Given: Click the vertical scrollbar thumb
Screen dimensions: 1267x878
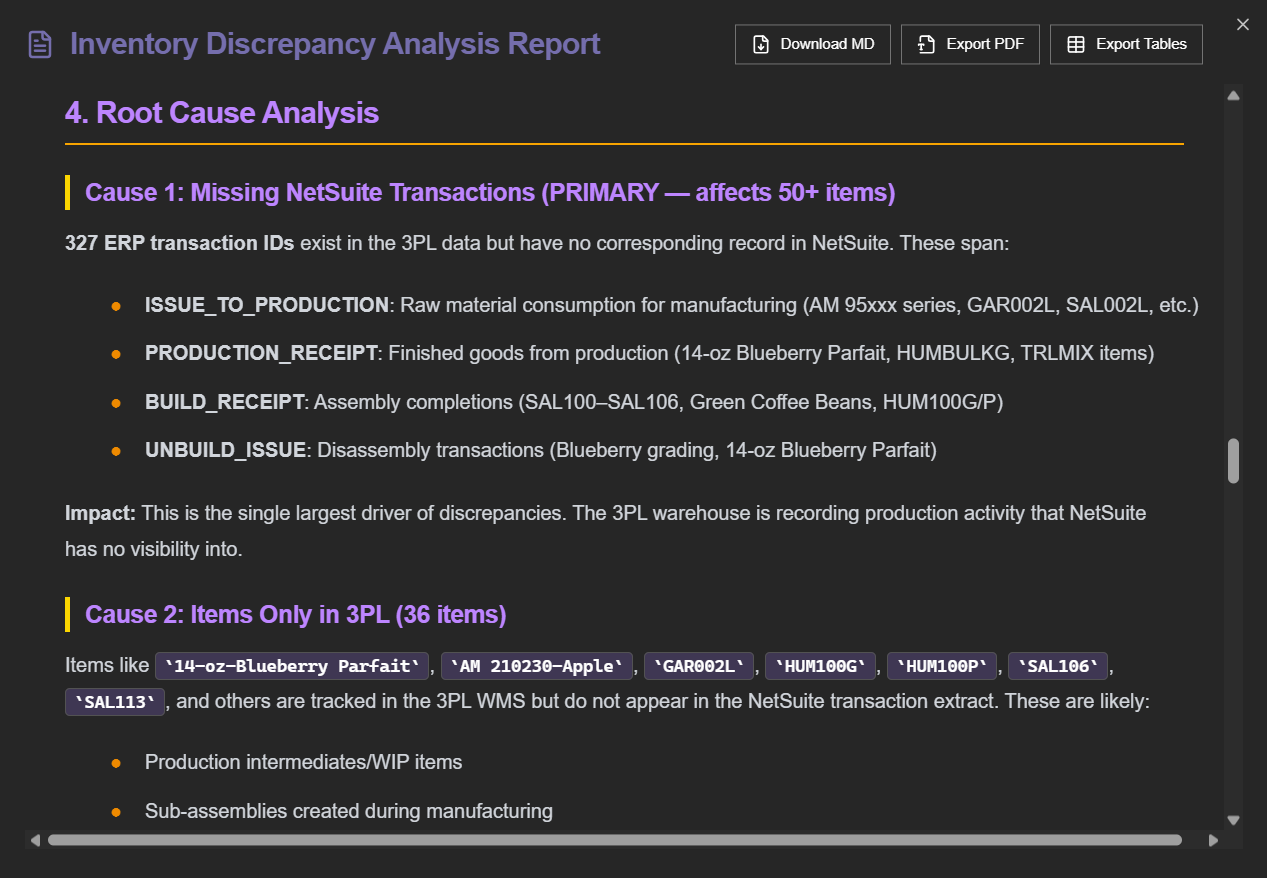Looking at the screenshot, I should click(x=1233, y=461).
